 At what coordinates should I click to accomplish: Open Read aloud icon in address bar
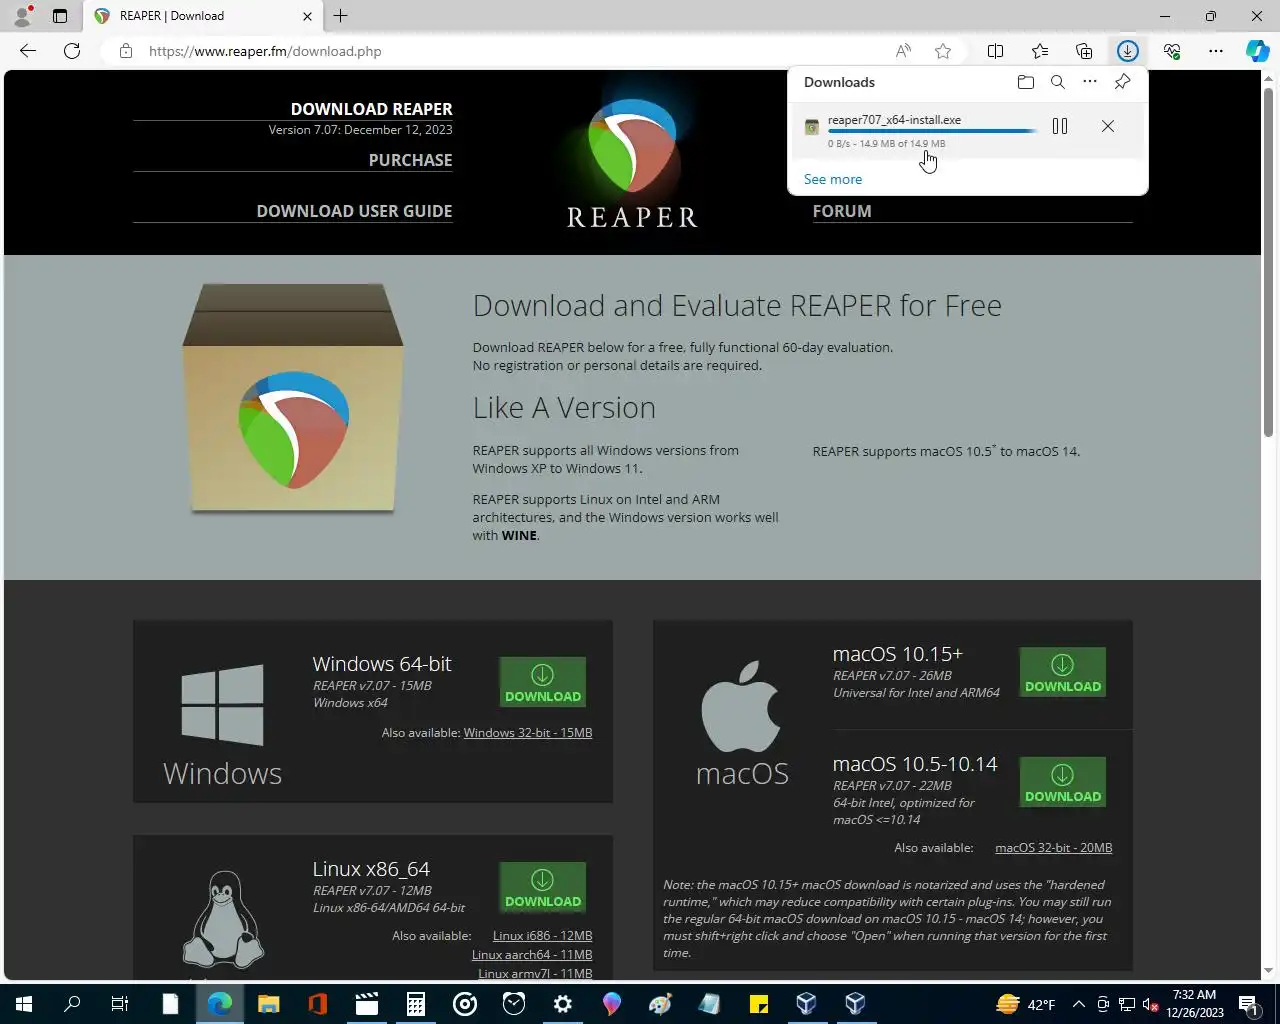[x=903, y=51]
